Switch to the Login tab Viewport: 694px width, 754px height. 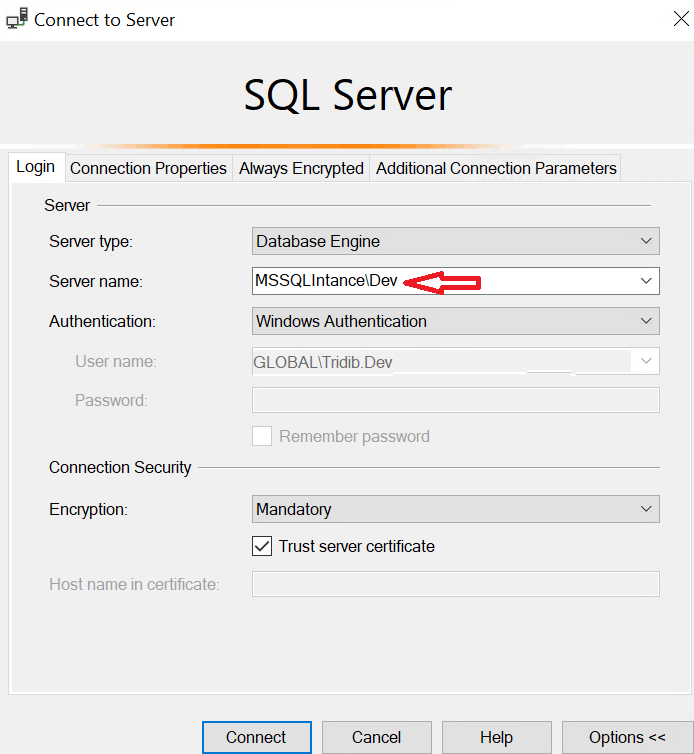coord(36,168)
